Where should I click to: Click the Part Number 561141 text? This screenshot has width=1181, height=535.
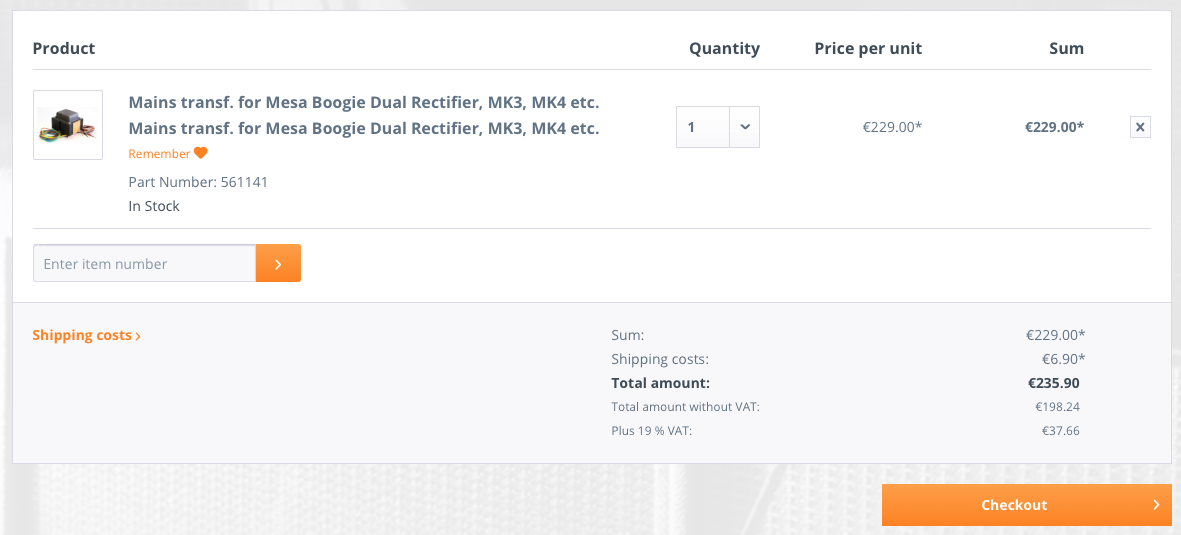click(x=198, y=182)
